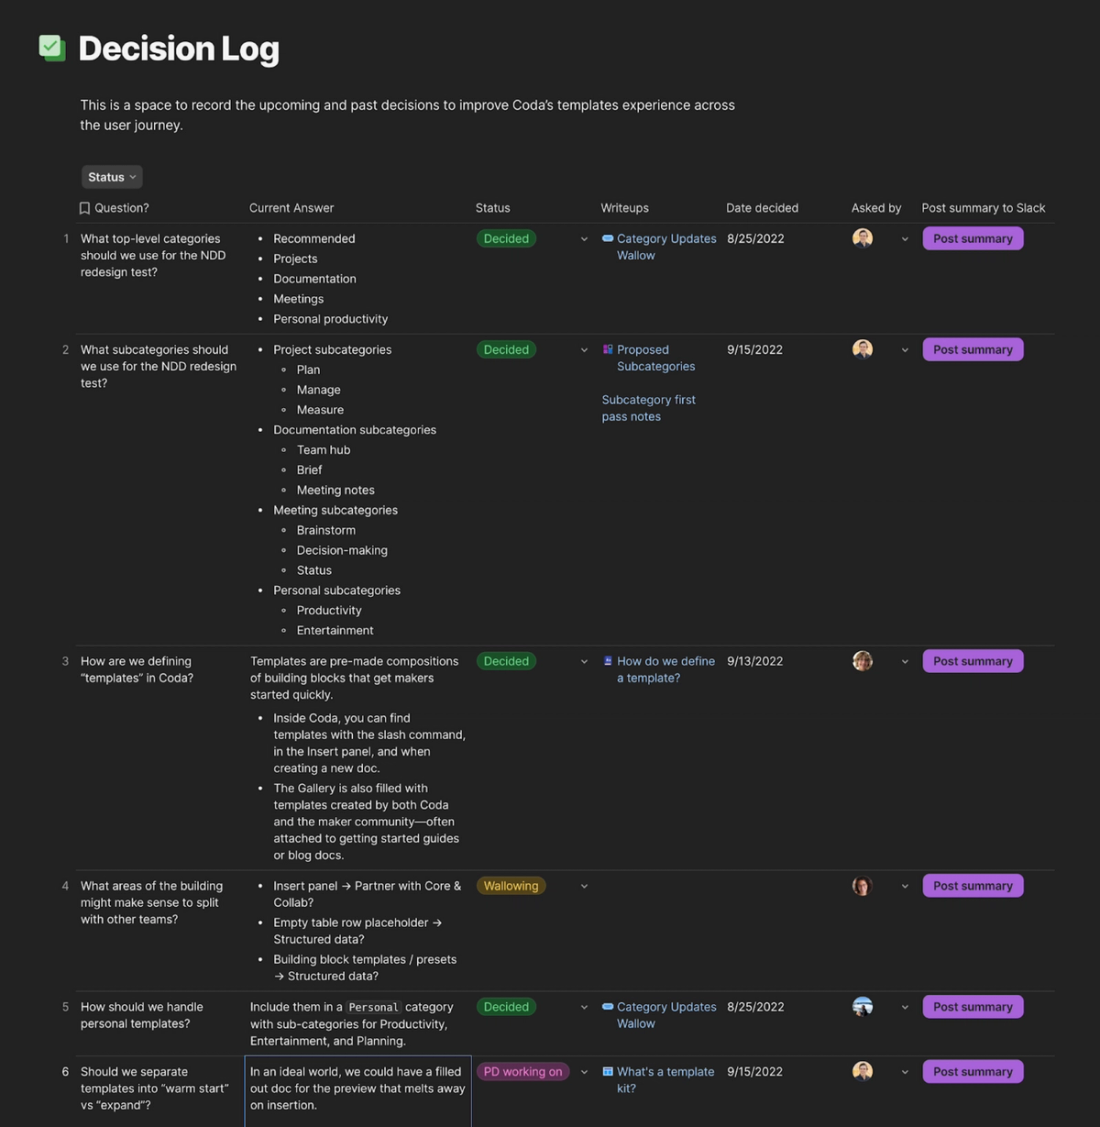The image size is (1100, 1127).
Task: Open the Asked by dropdown arrow in row 5
Action: 904,1008
